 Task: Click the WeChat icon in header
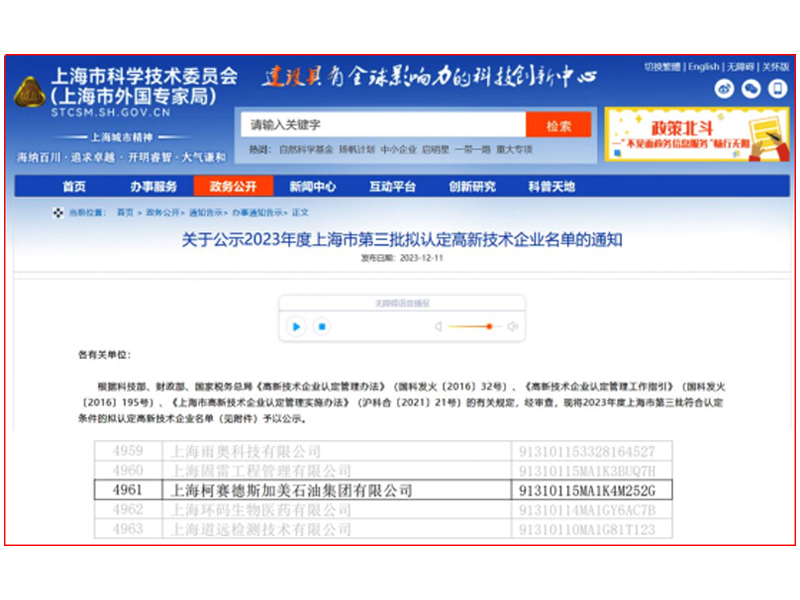tap(751, 89)
